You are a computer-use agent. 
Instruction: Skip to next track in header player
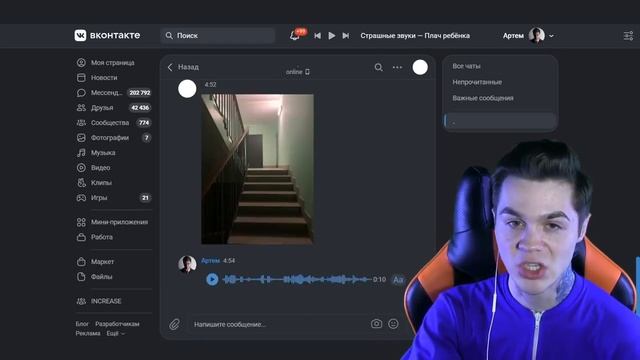(346, 36)
